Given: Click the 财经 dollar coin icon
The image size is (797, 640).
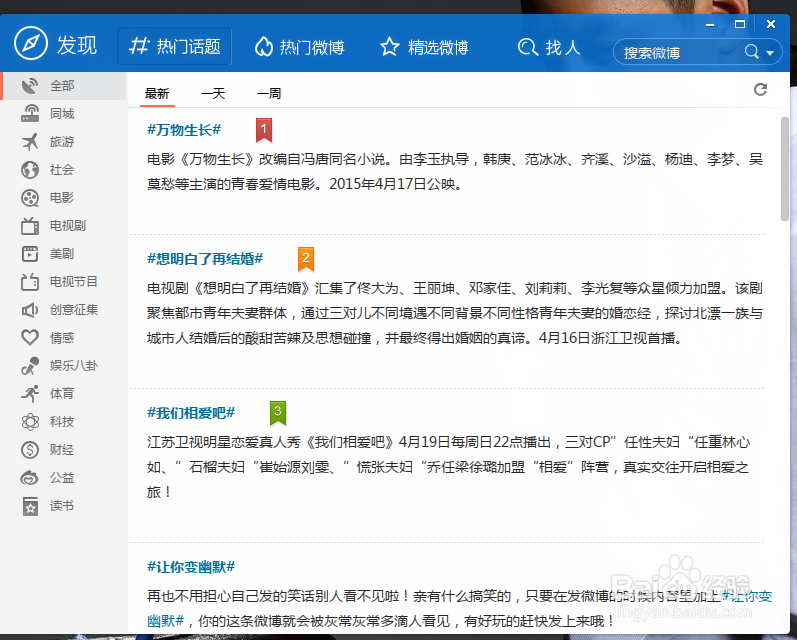Looking at the screenshot, I should coord(30,449).
